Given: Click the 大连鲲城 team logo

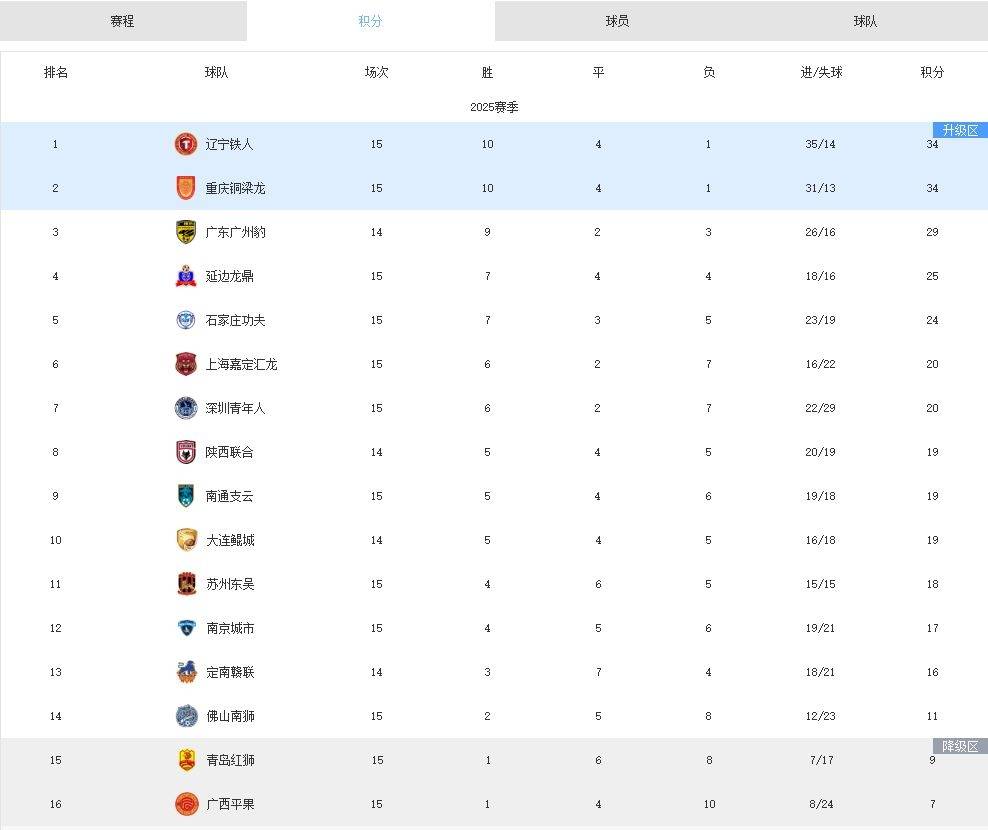Looking at the screenshot, I should point(186,540).
